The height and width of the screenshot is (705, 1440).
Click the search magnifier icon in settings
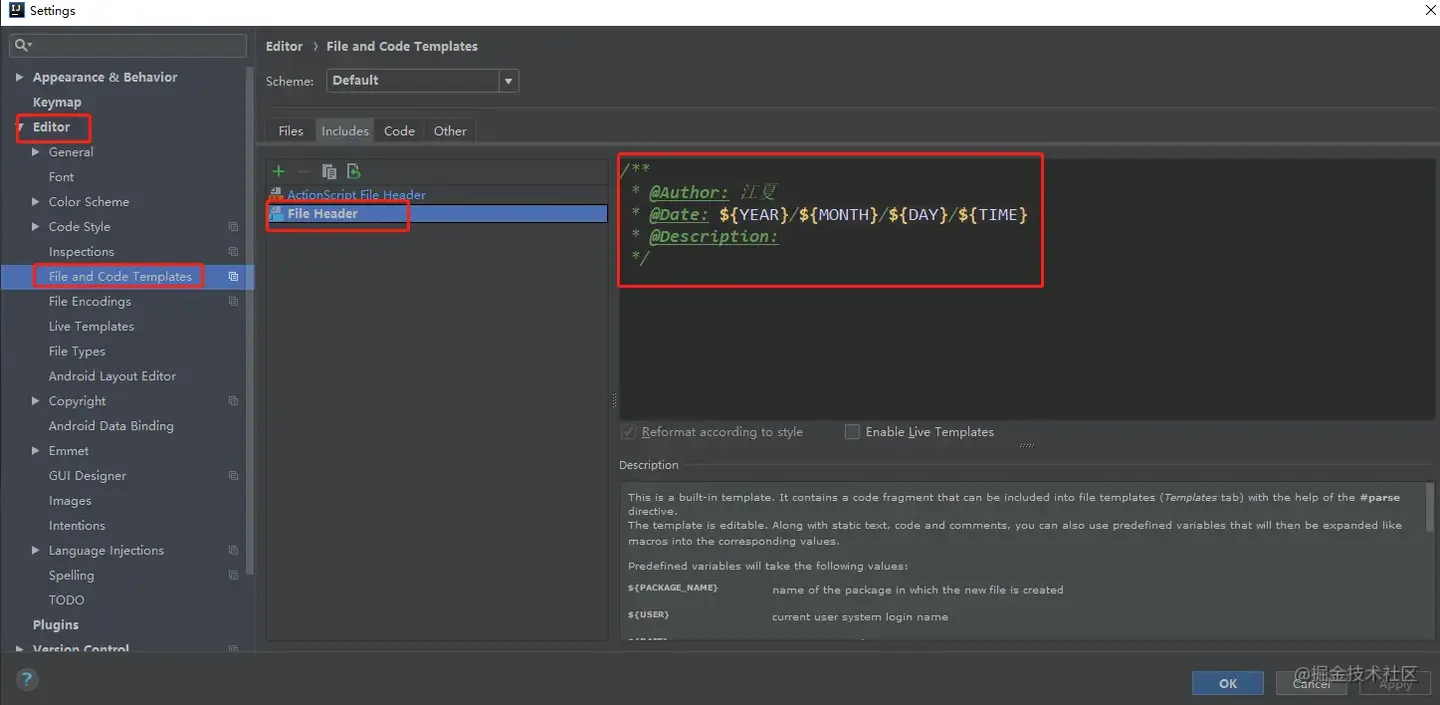point(22,45)
